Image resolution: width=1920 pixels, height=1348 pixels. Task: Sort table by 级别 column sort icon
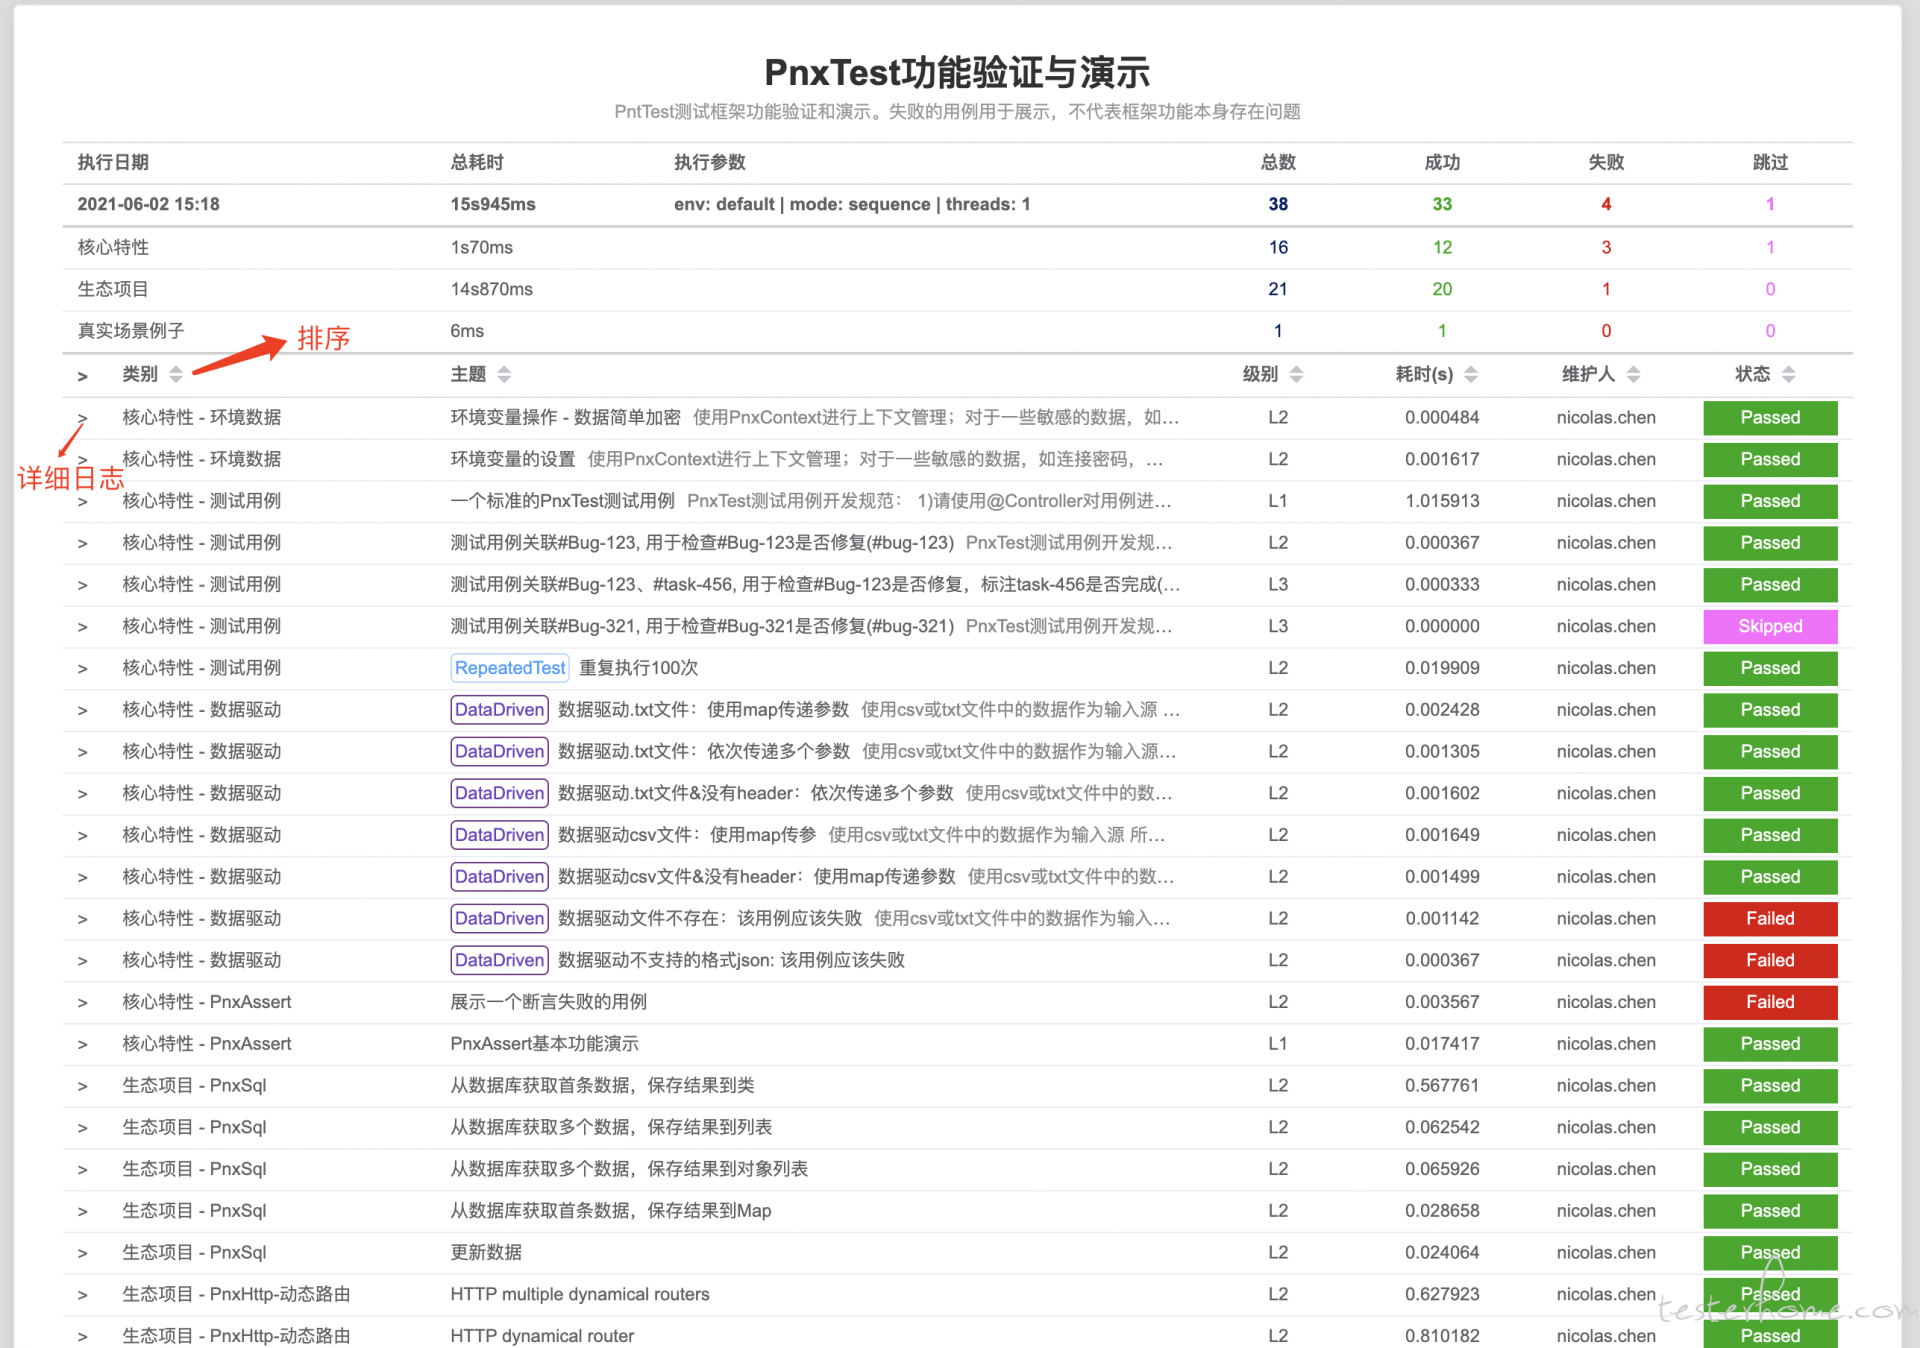(x=1296, y=374)
